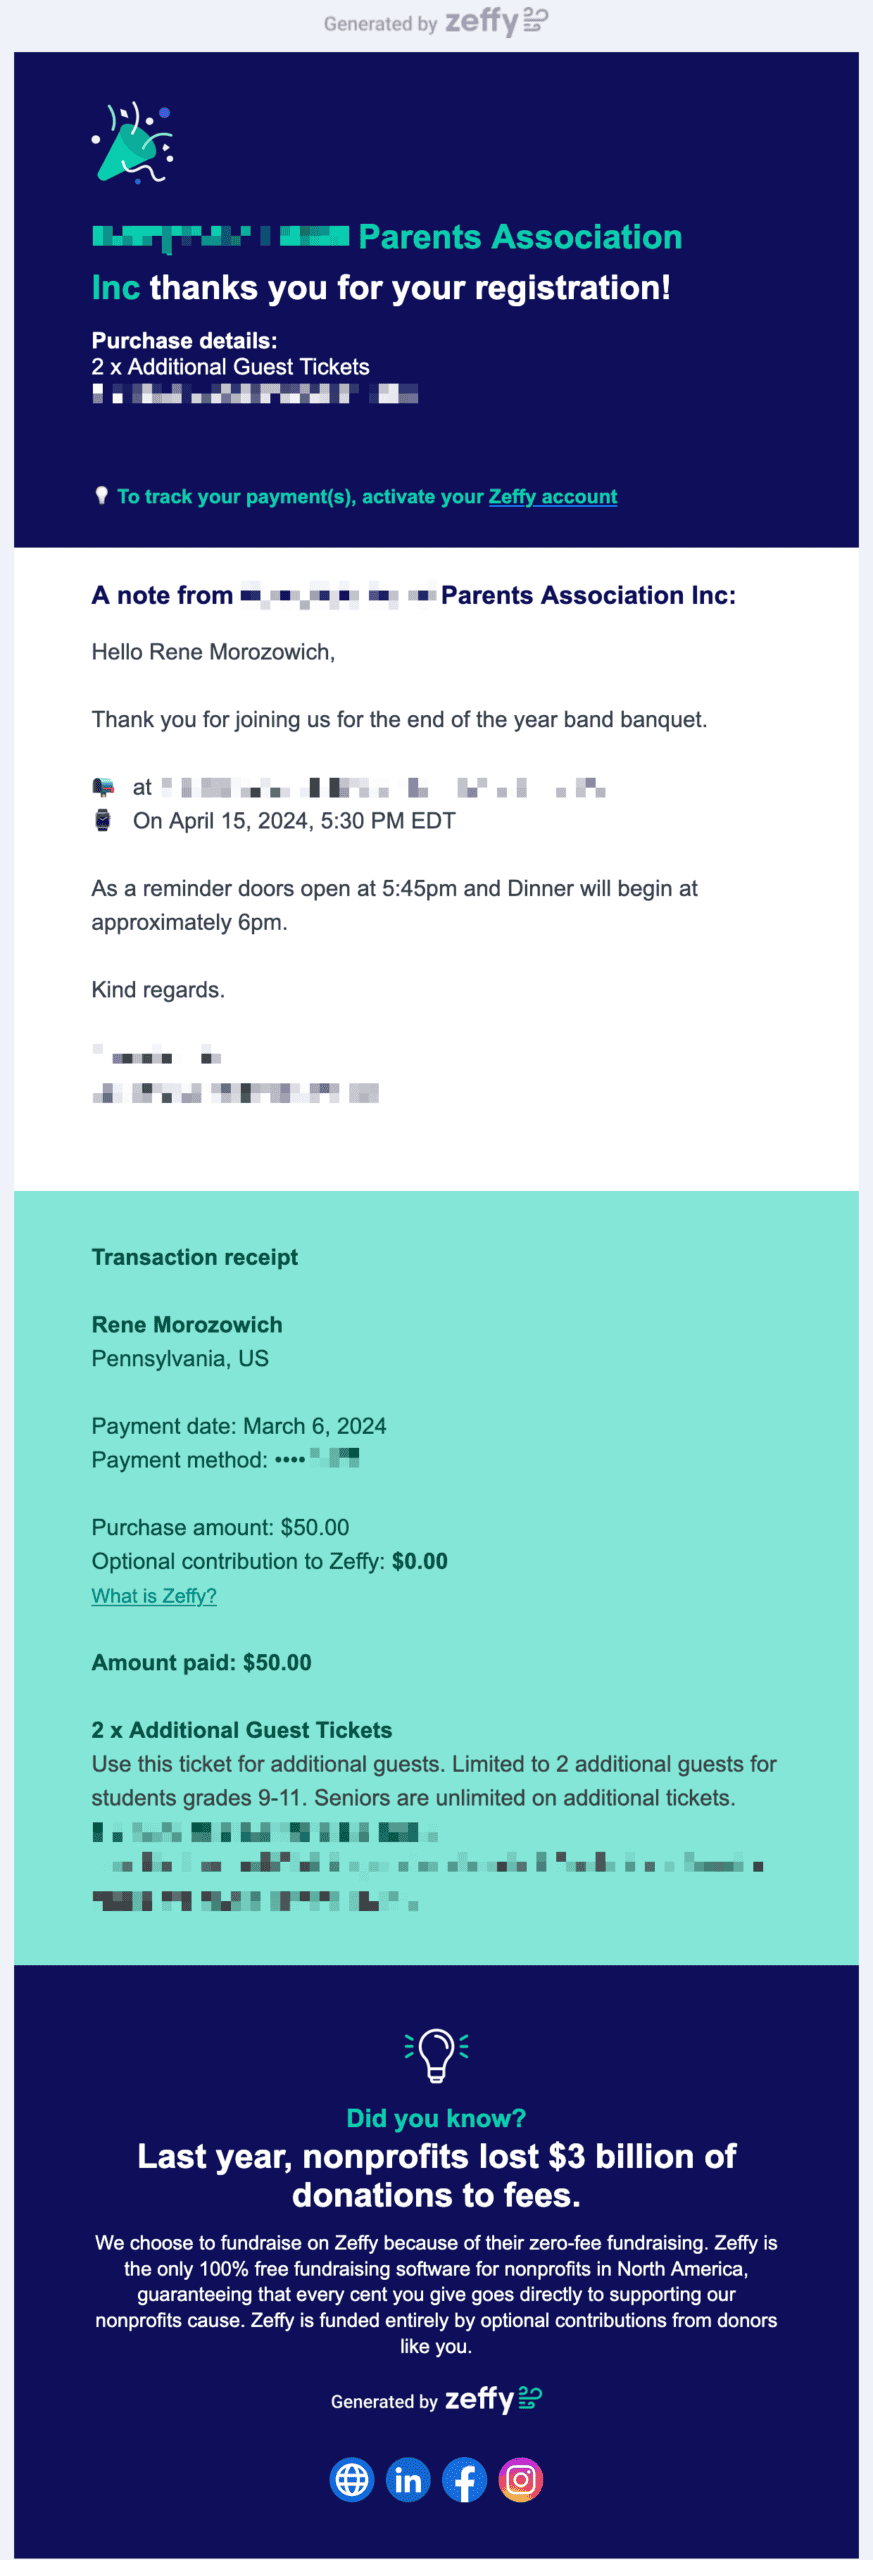873x2560 pixels.
Task: Open the globe website icon in the footer
Action: click(x=352, y=2479)
